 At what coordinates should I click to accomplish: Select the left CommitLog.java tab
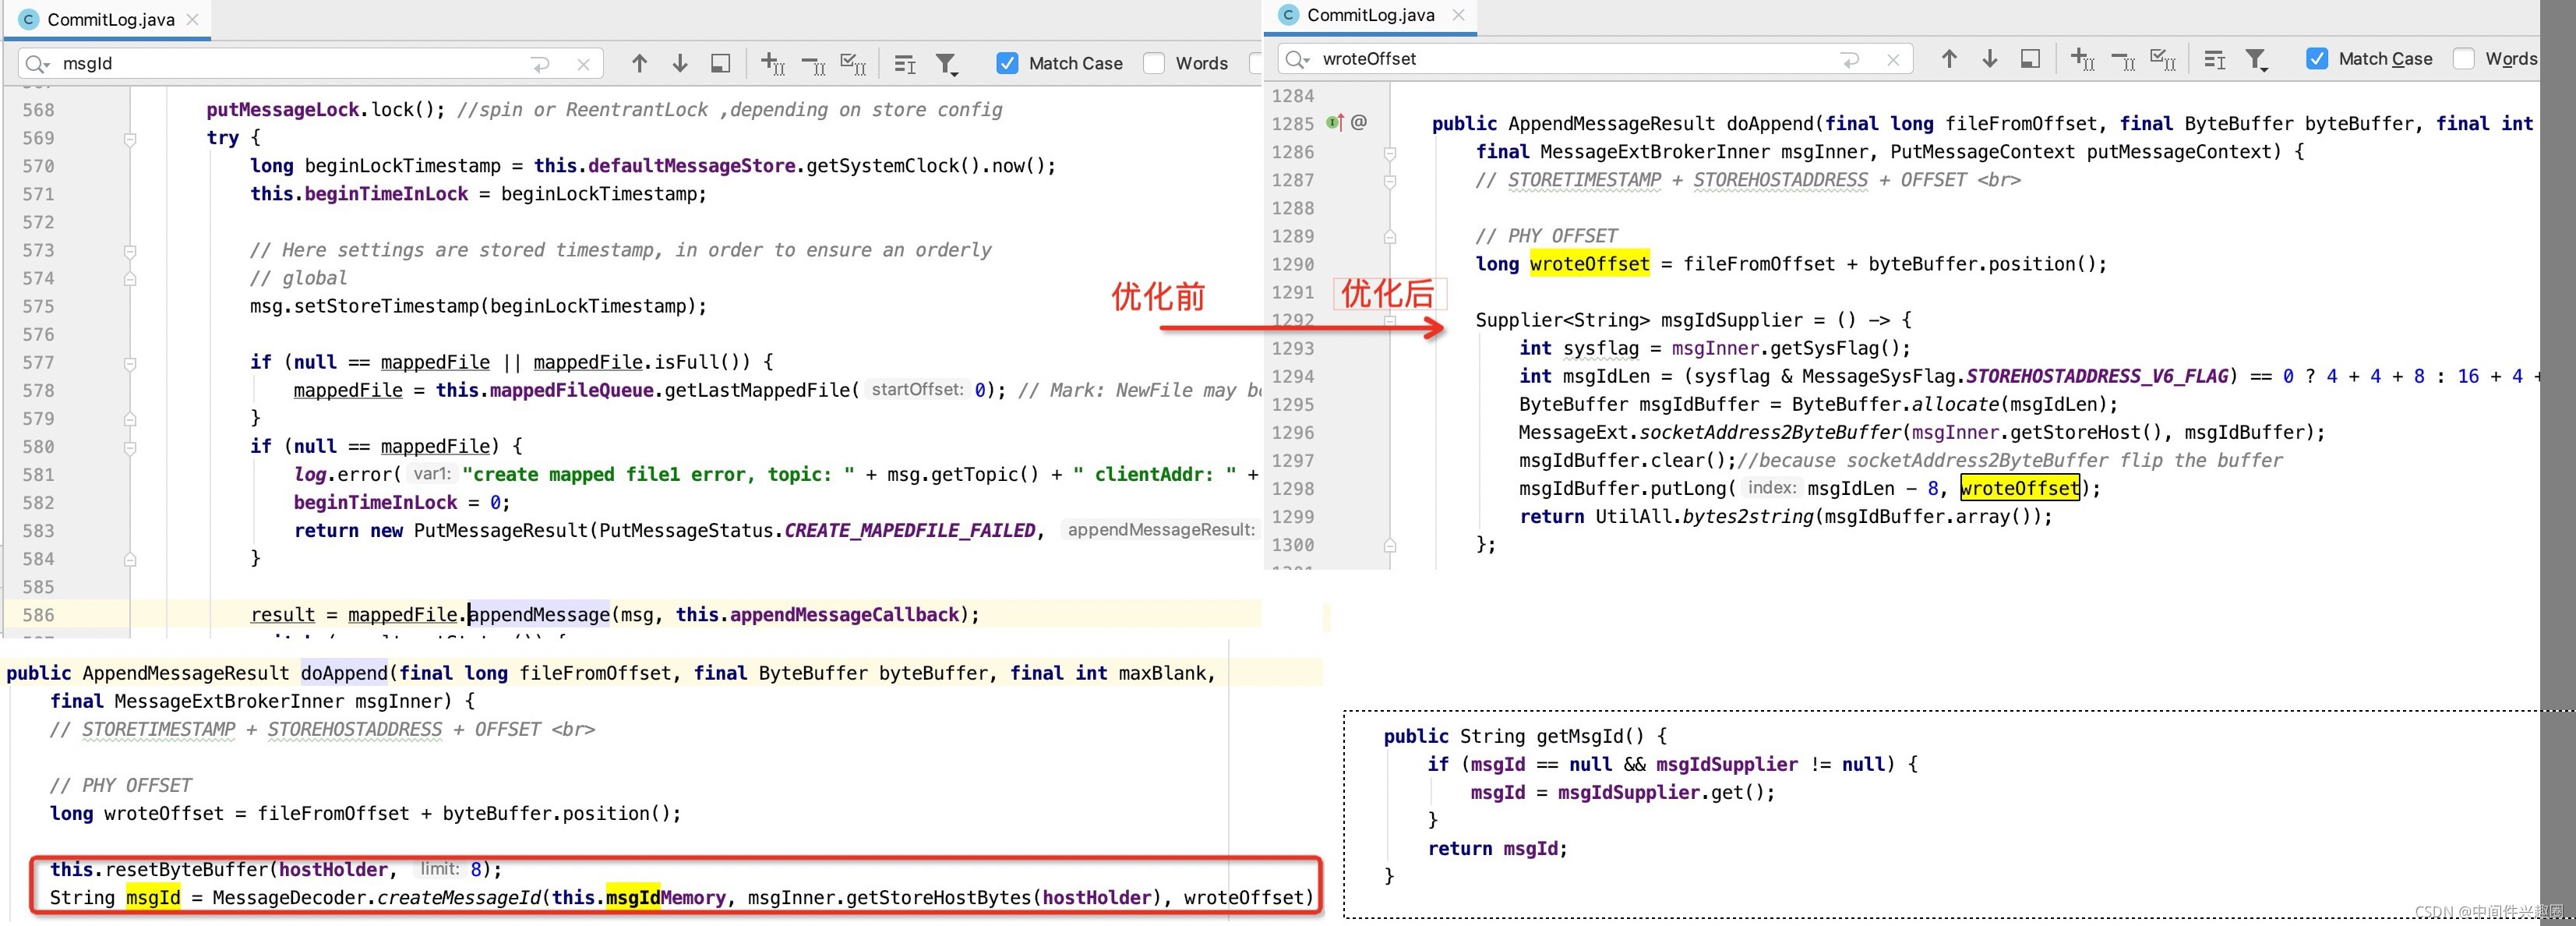click(x=110, y=19)
